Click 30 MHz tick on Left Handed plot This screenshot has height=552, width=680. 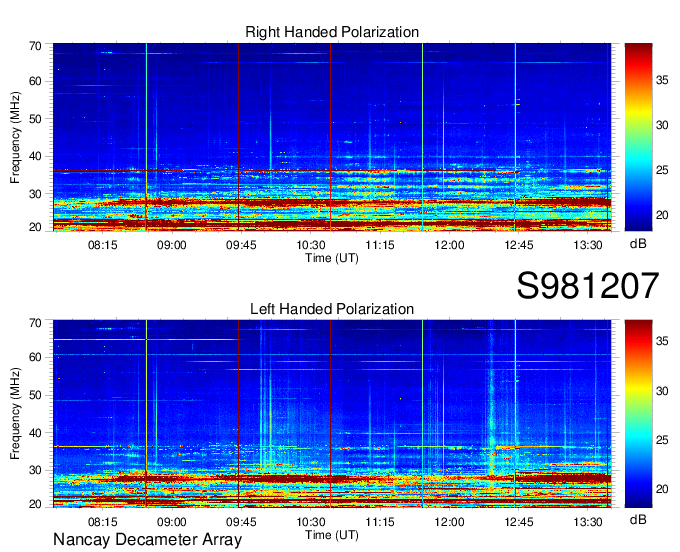tap(35, 470)
